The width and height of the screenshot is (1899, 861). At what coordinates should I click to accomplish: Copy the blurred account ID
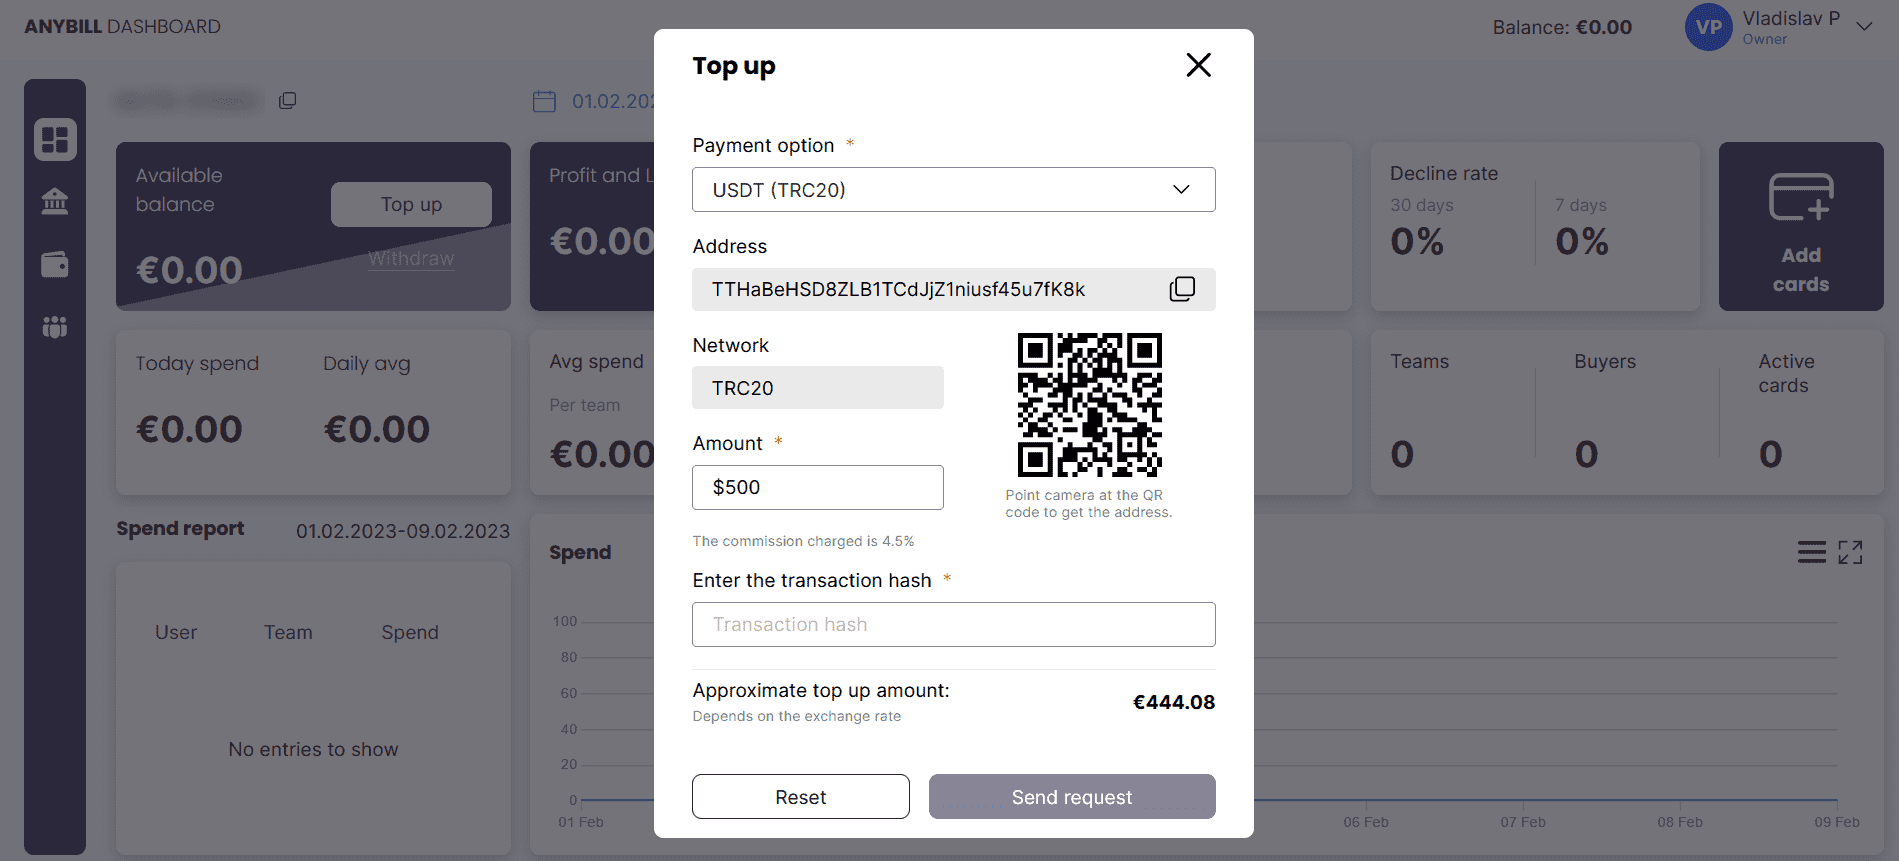[x=287, y=100]
